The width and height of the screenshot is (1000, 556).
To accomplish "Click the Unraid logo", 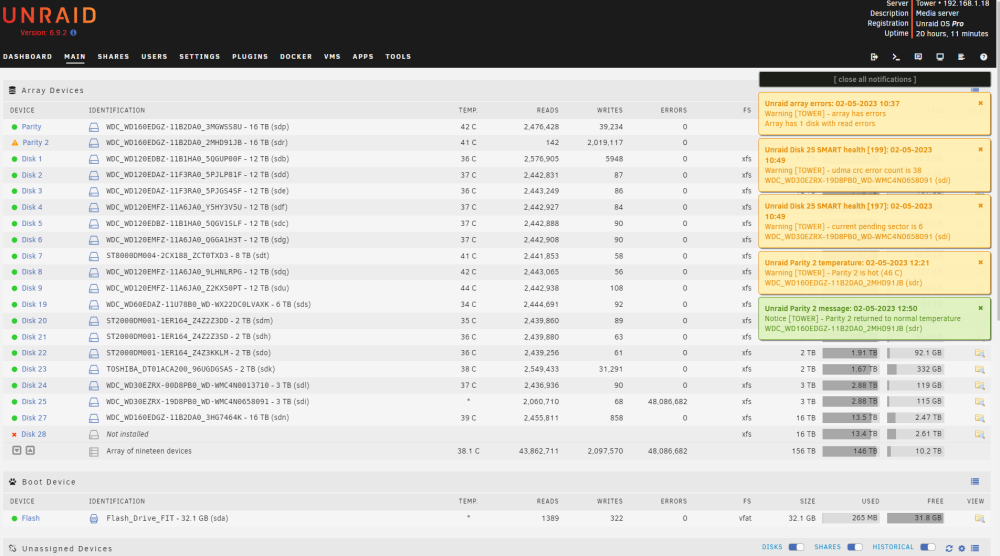I will tap(50, 15).
